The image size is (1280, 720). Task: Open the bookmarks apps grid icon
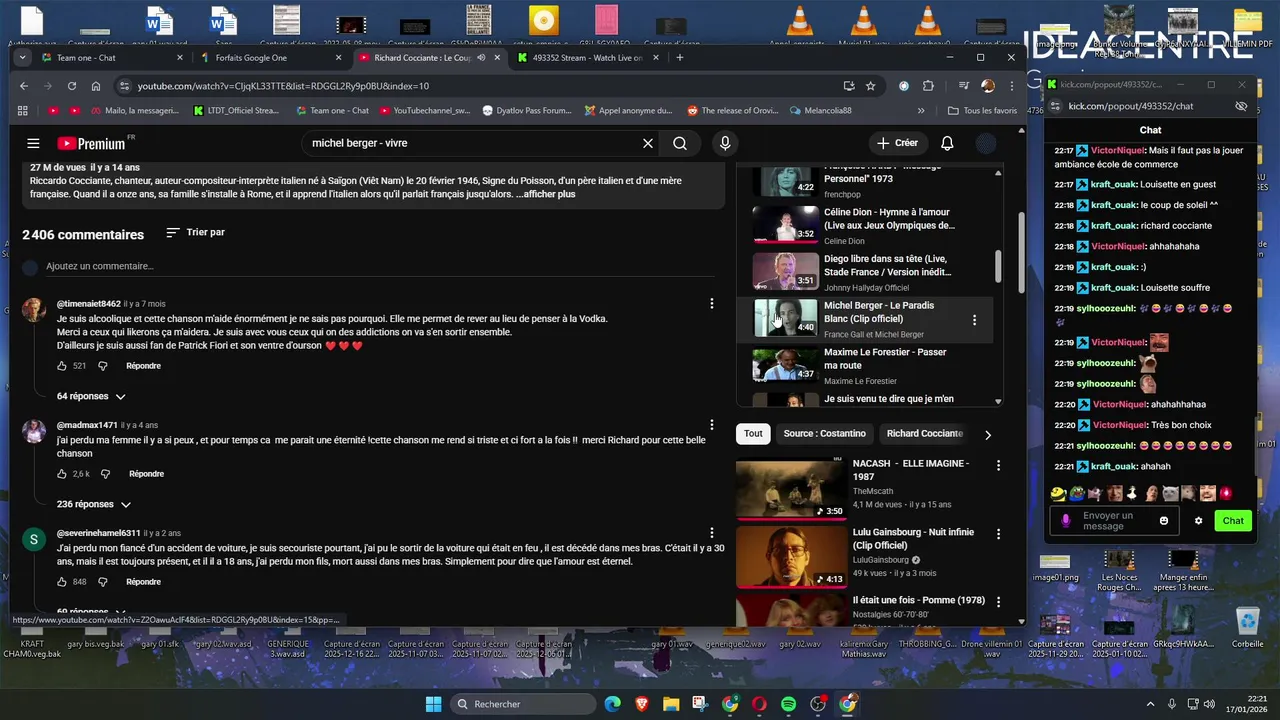(x=23, y=111)
